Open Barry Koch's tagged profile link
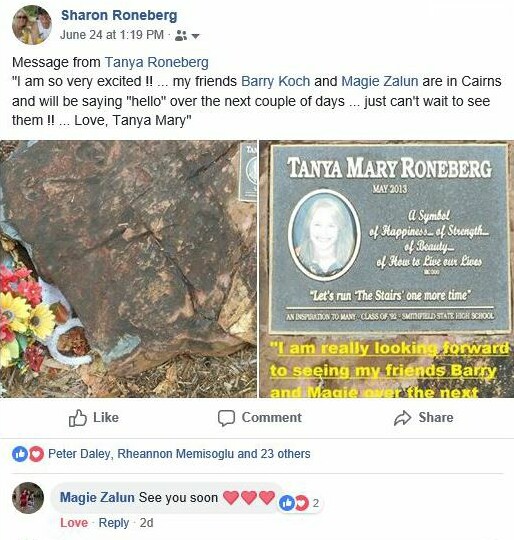This screenshot has width=514, height=540. point(275,81)
